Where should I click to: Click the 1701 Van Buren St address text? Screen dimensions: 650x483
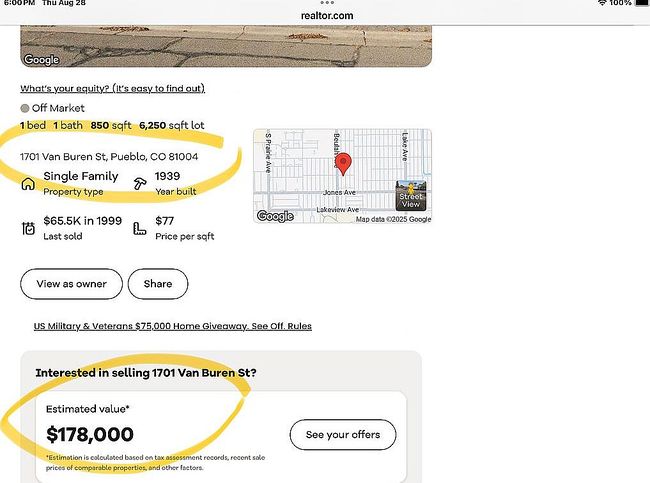coord(109,156)
